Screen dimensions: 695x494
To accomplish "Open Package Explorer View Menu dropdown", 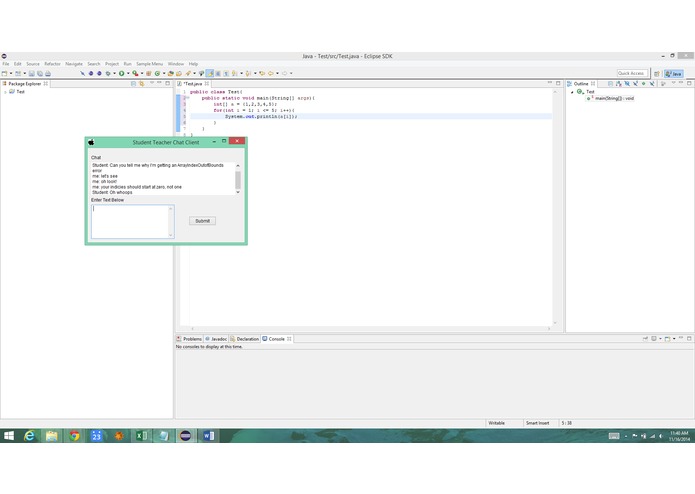I will (x=152, y=83).
